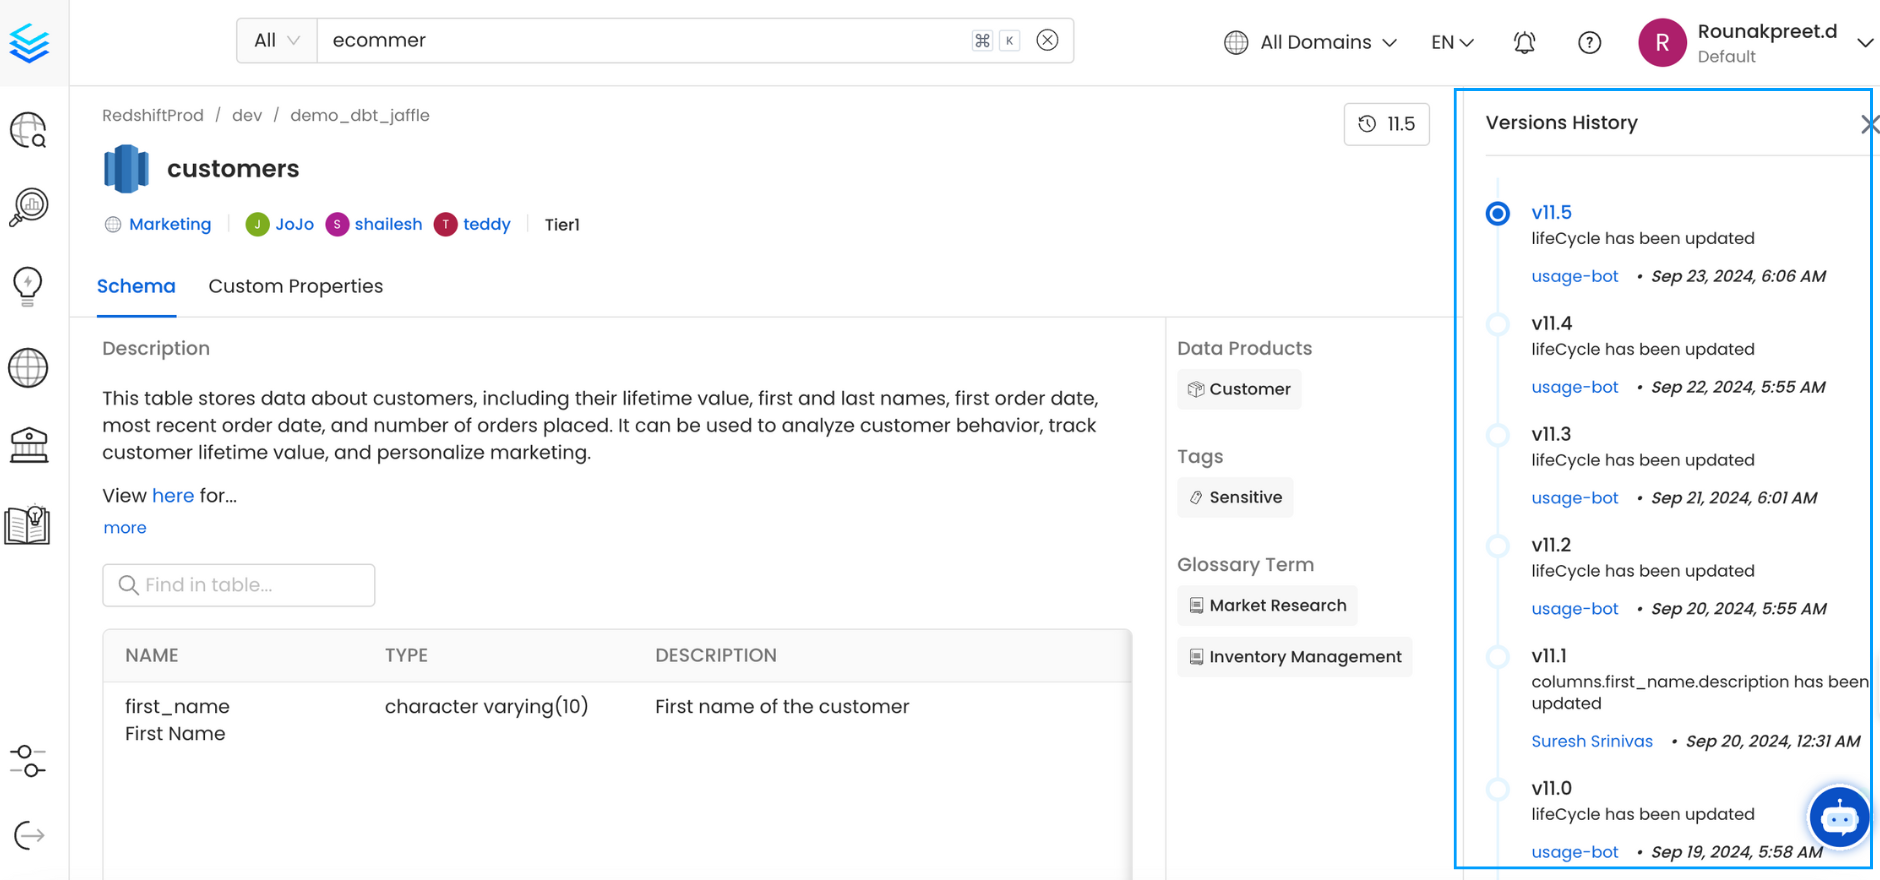
Task: Select the v11.2 version radio marker
Action: (x=1497, y=546)
